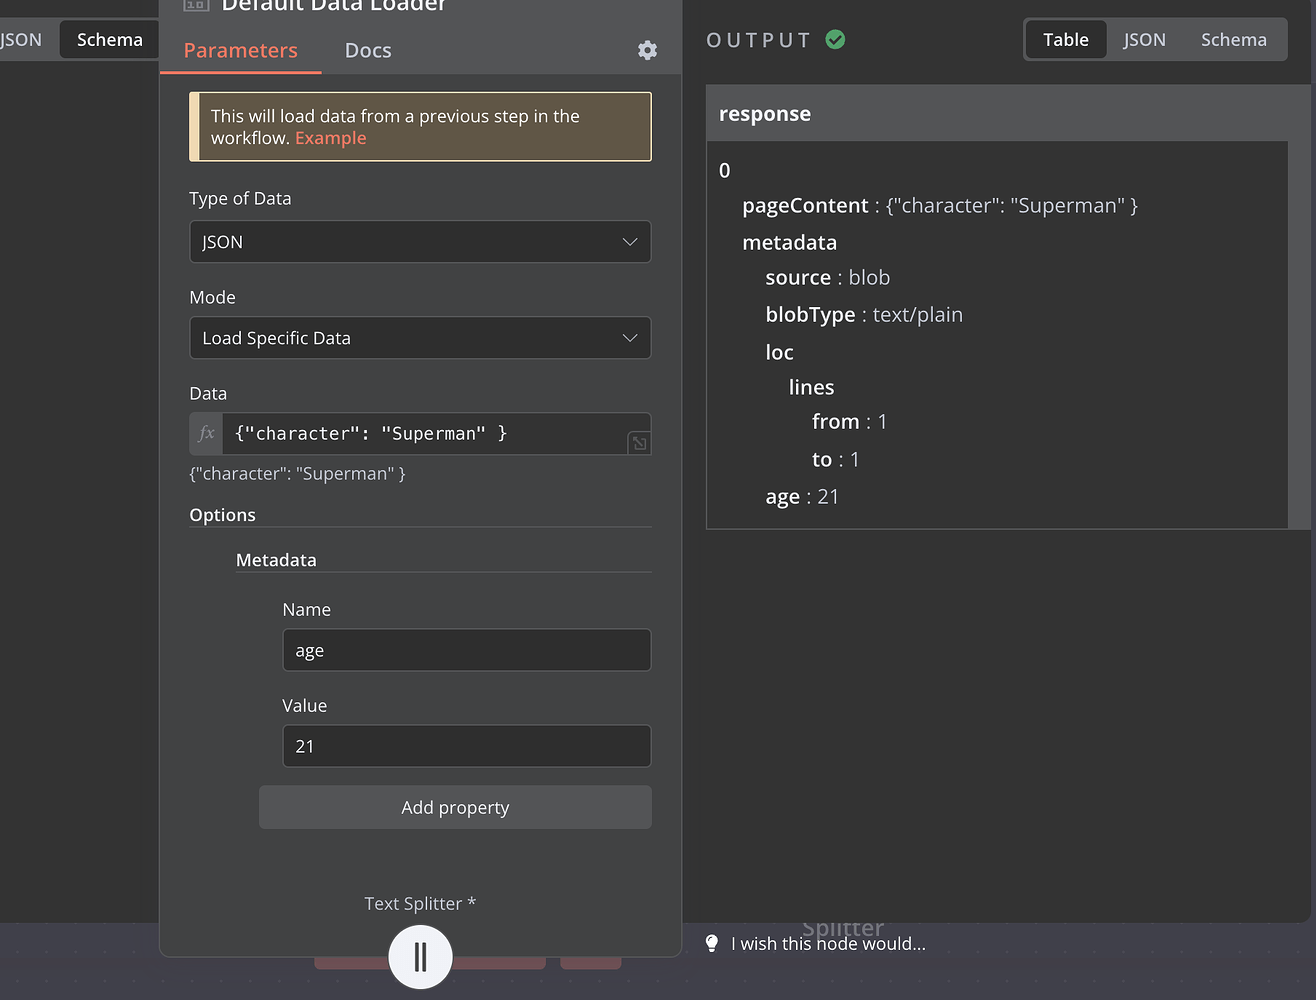Click the Default Data Loader node icon
This screenshot has width=1316, height=1000.
coord(195,6)
